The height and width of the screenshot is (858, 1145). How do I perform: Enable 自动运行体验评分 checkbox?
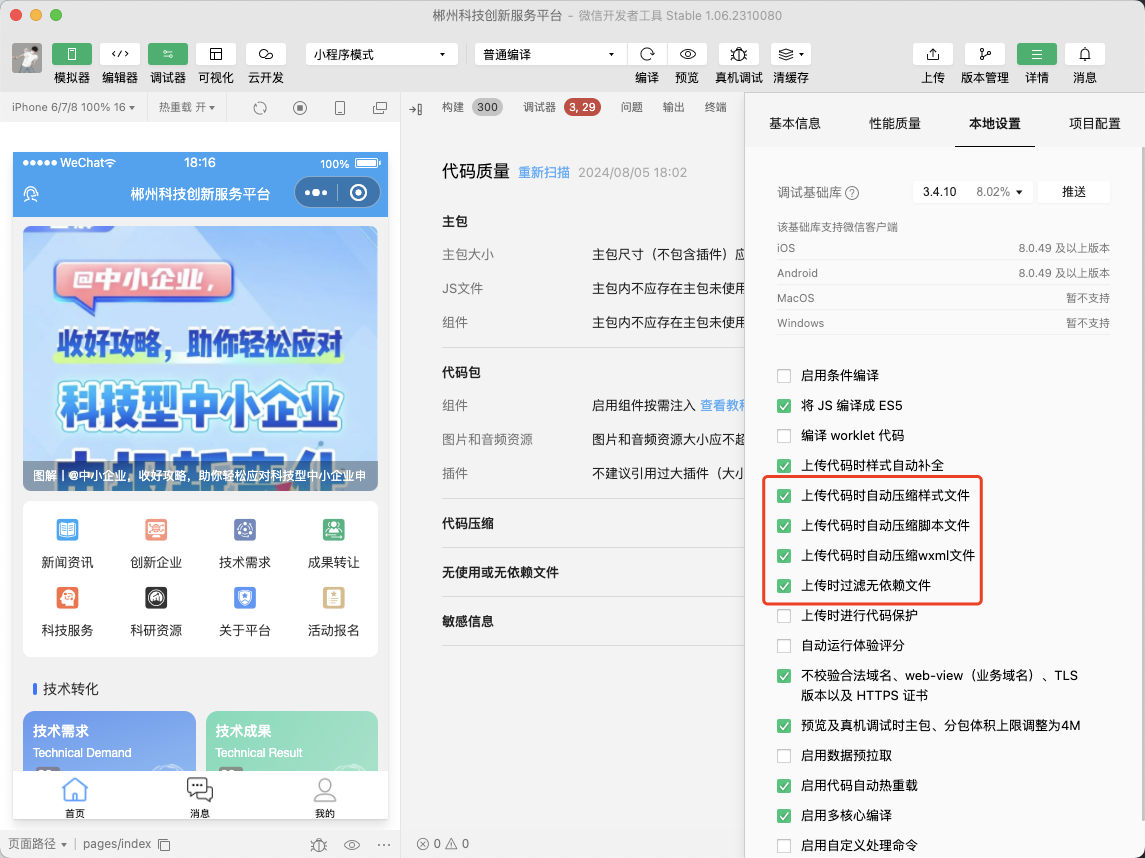pyautogui.click(x=784, y=646)
